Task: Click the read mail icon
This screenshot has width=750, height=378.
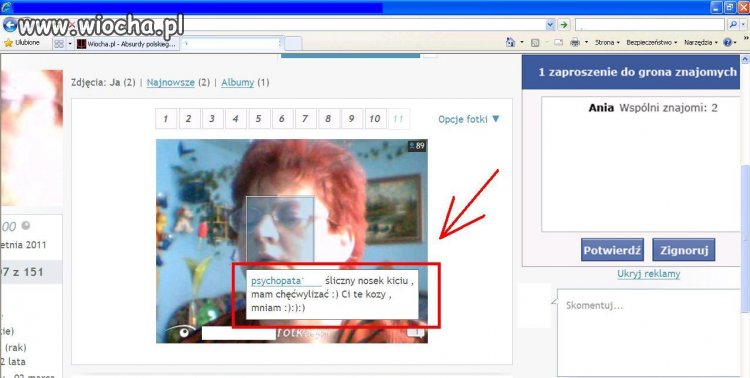Action: point(558,43)
